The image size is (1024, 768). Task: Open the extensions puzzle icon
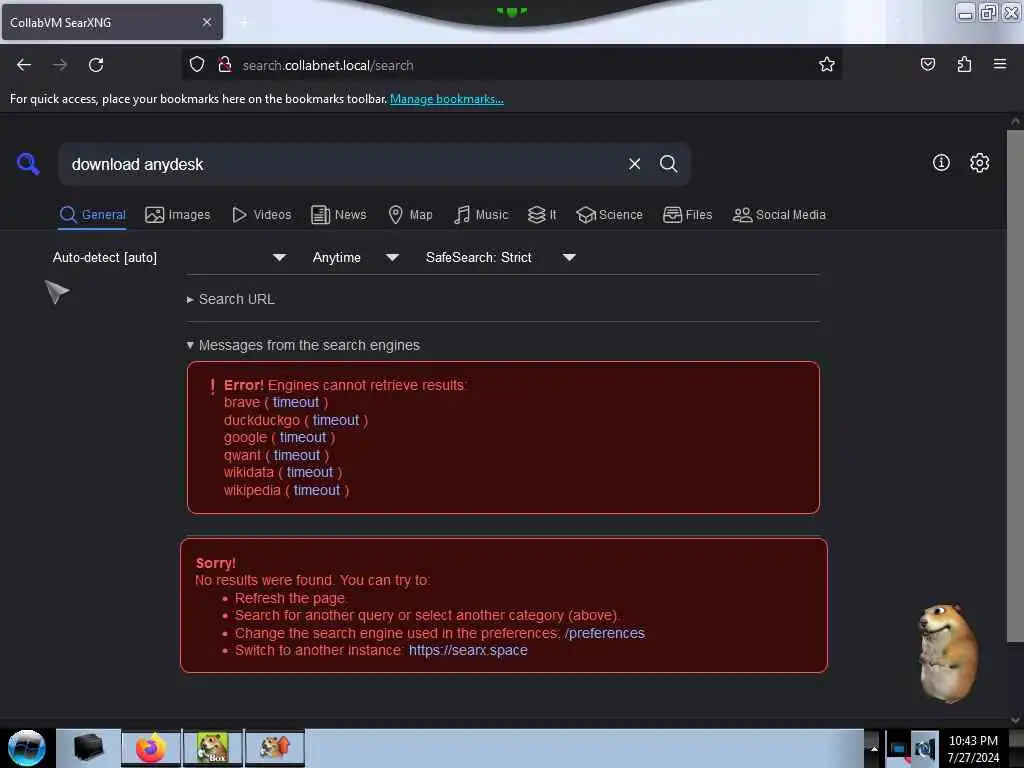tap(964, 64)
